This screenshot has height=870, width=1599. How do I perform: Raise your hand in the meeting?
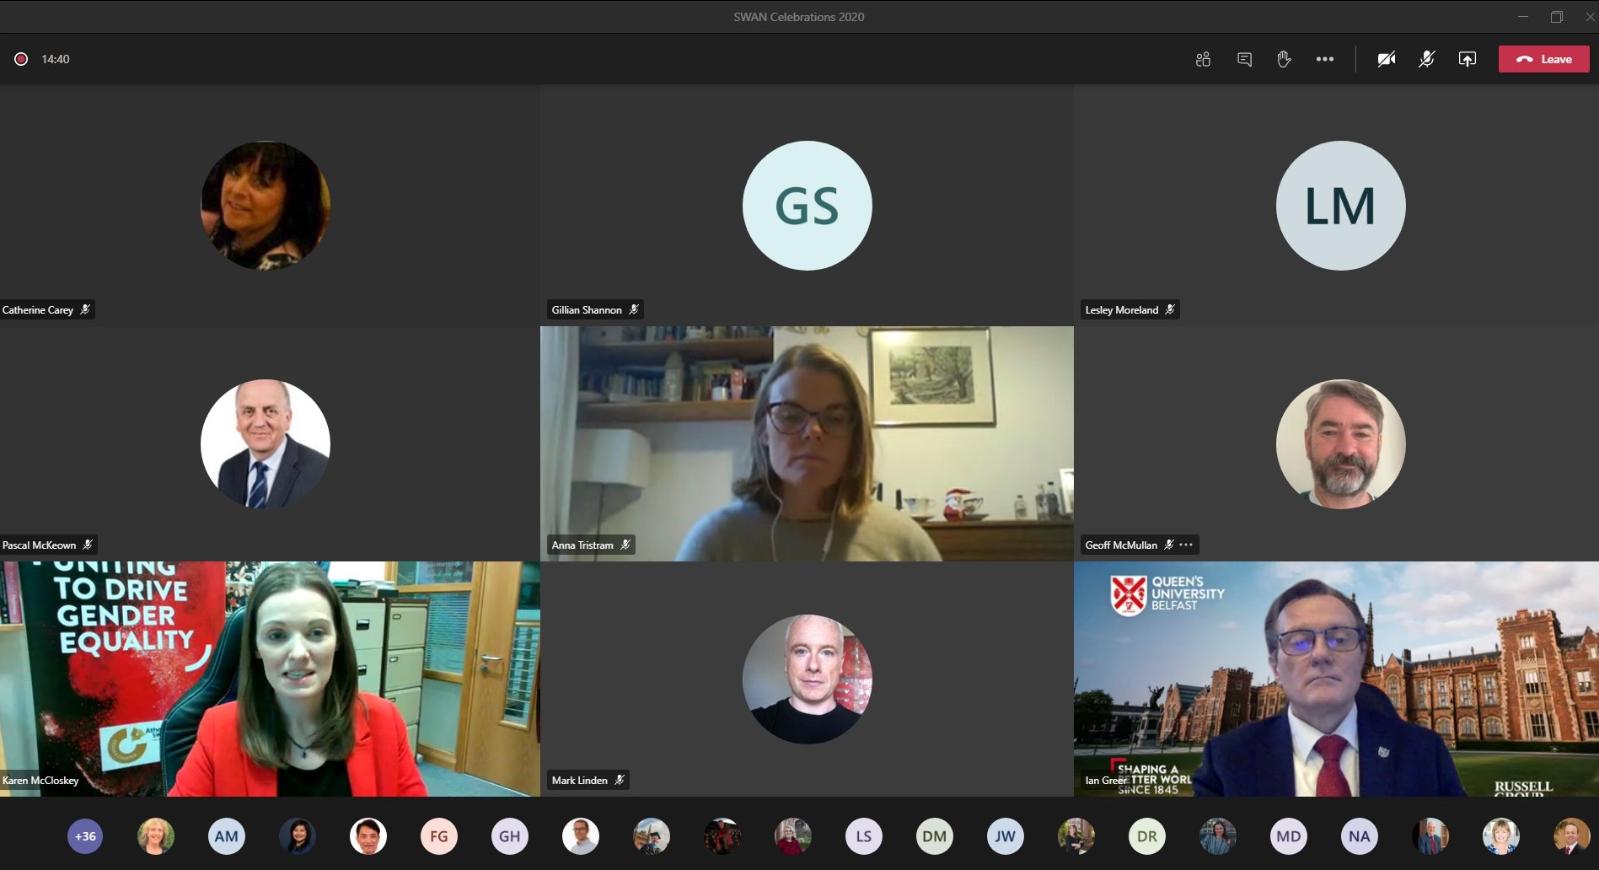coord(1284,60)
